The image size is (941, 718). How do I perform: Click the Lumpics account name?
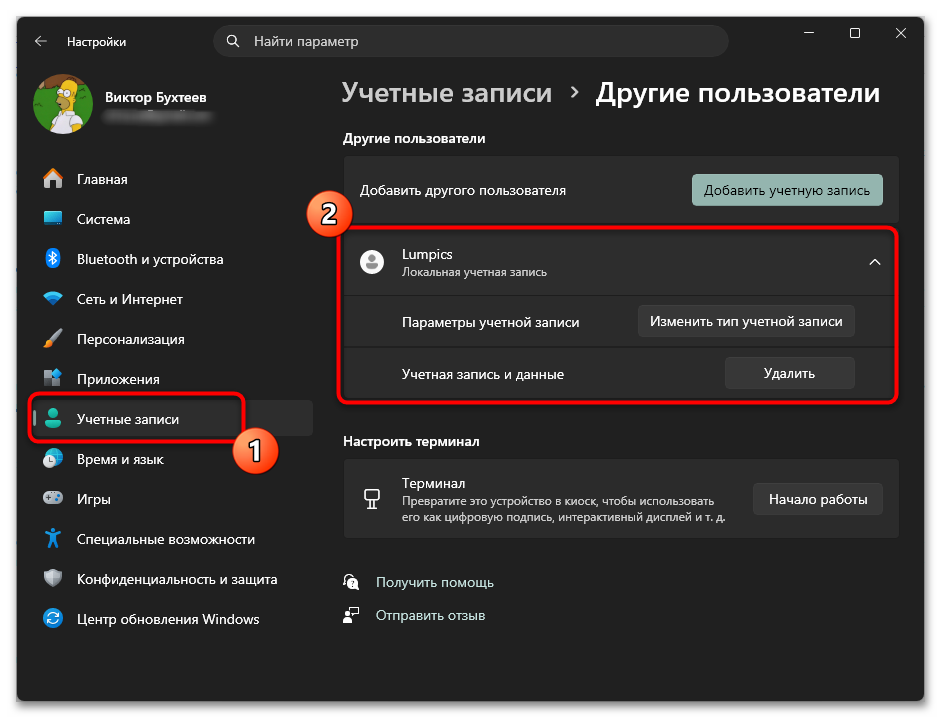click(427, 255)
